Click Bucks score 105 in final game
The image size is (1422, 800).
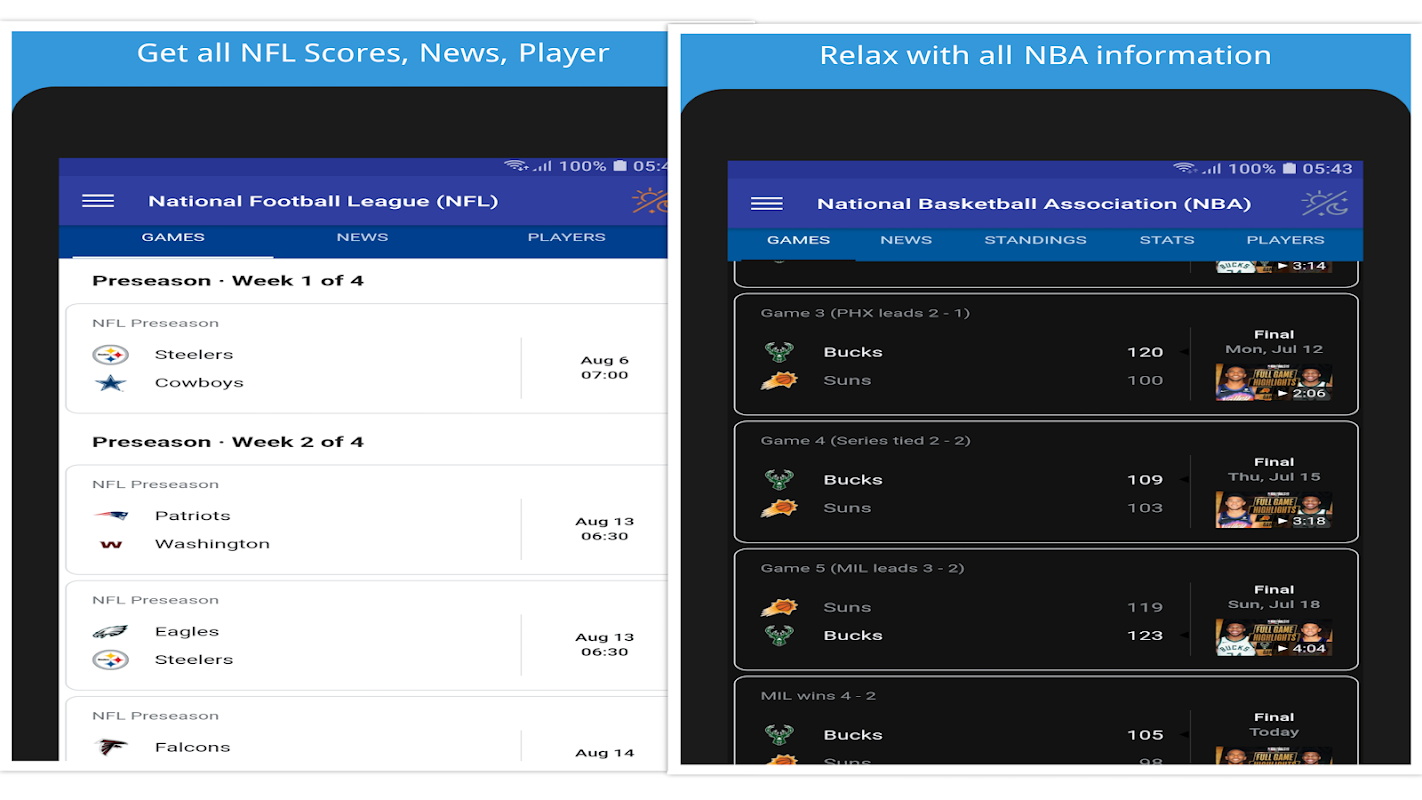click(1145, 735)
